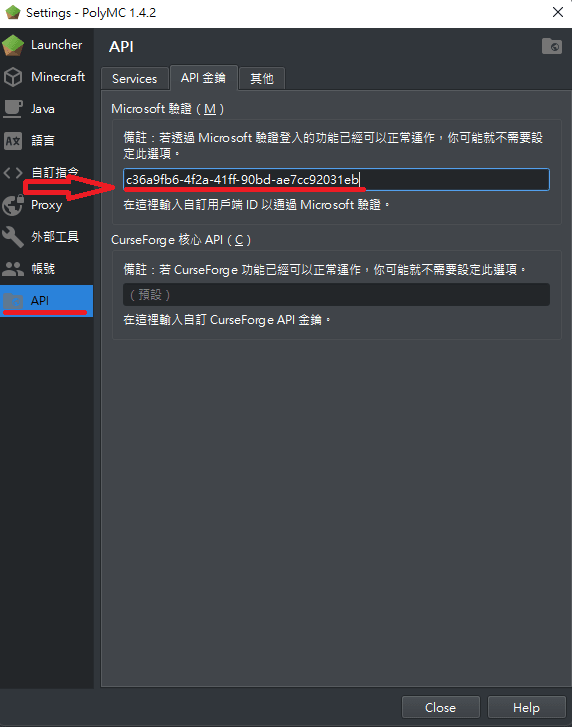Select the Proxy sidebar label

[x=46, y=205]
